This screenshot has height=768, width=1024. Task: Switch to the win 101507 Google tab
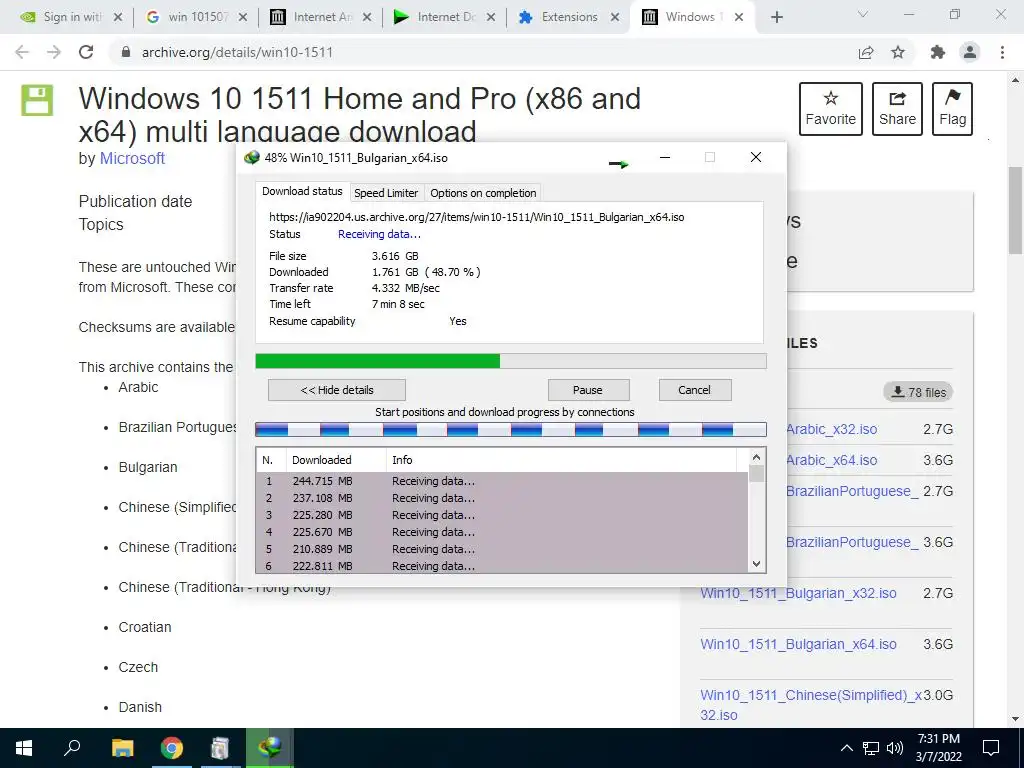coord(197,17)
